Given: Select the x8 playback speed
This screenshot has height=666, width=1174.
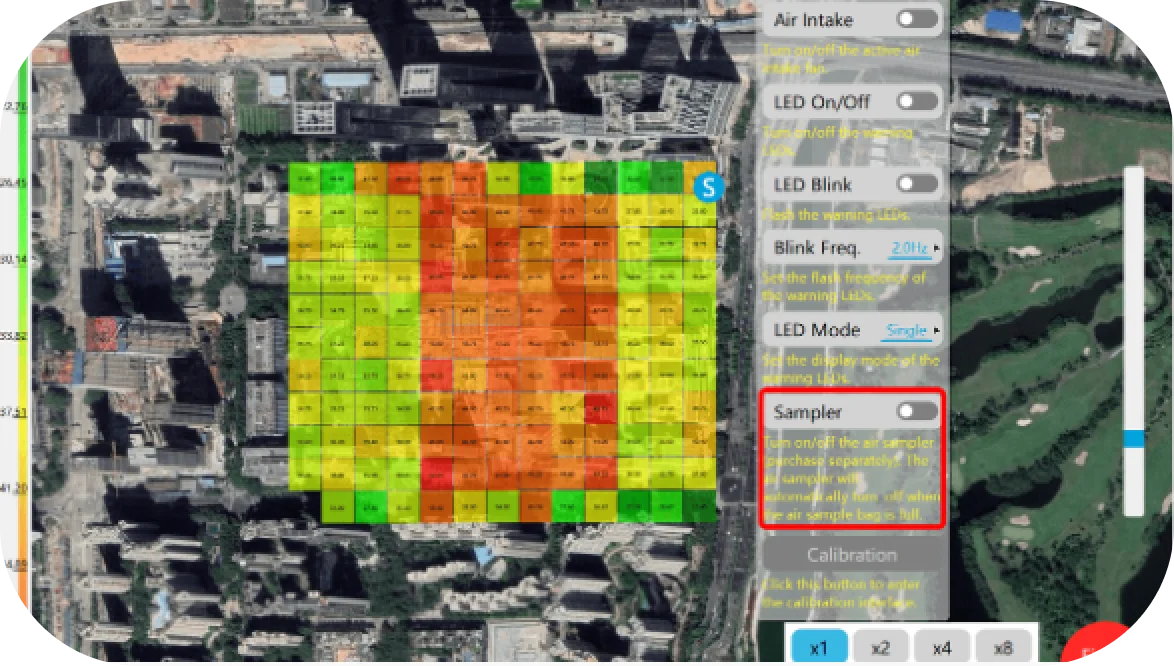Looking at the screenshot, I should (x=1003, y=647).
